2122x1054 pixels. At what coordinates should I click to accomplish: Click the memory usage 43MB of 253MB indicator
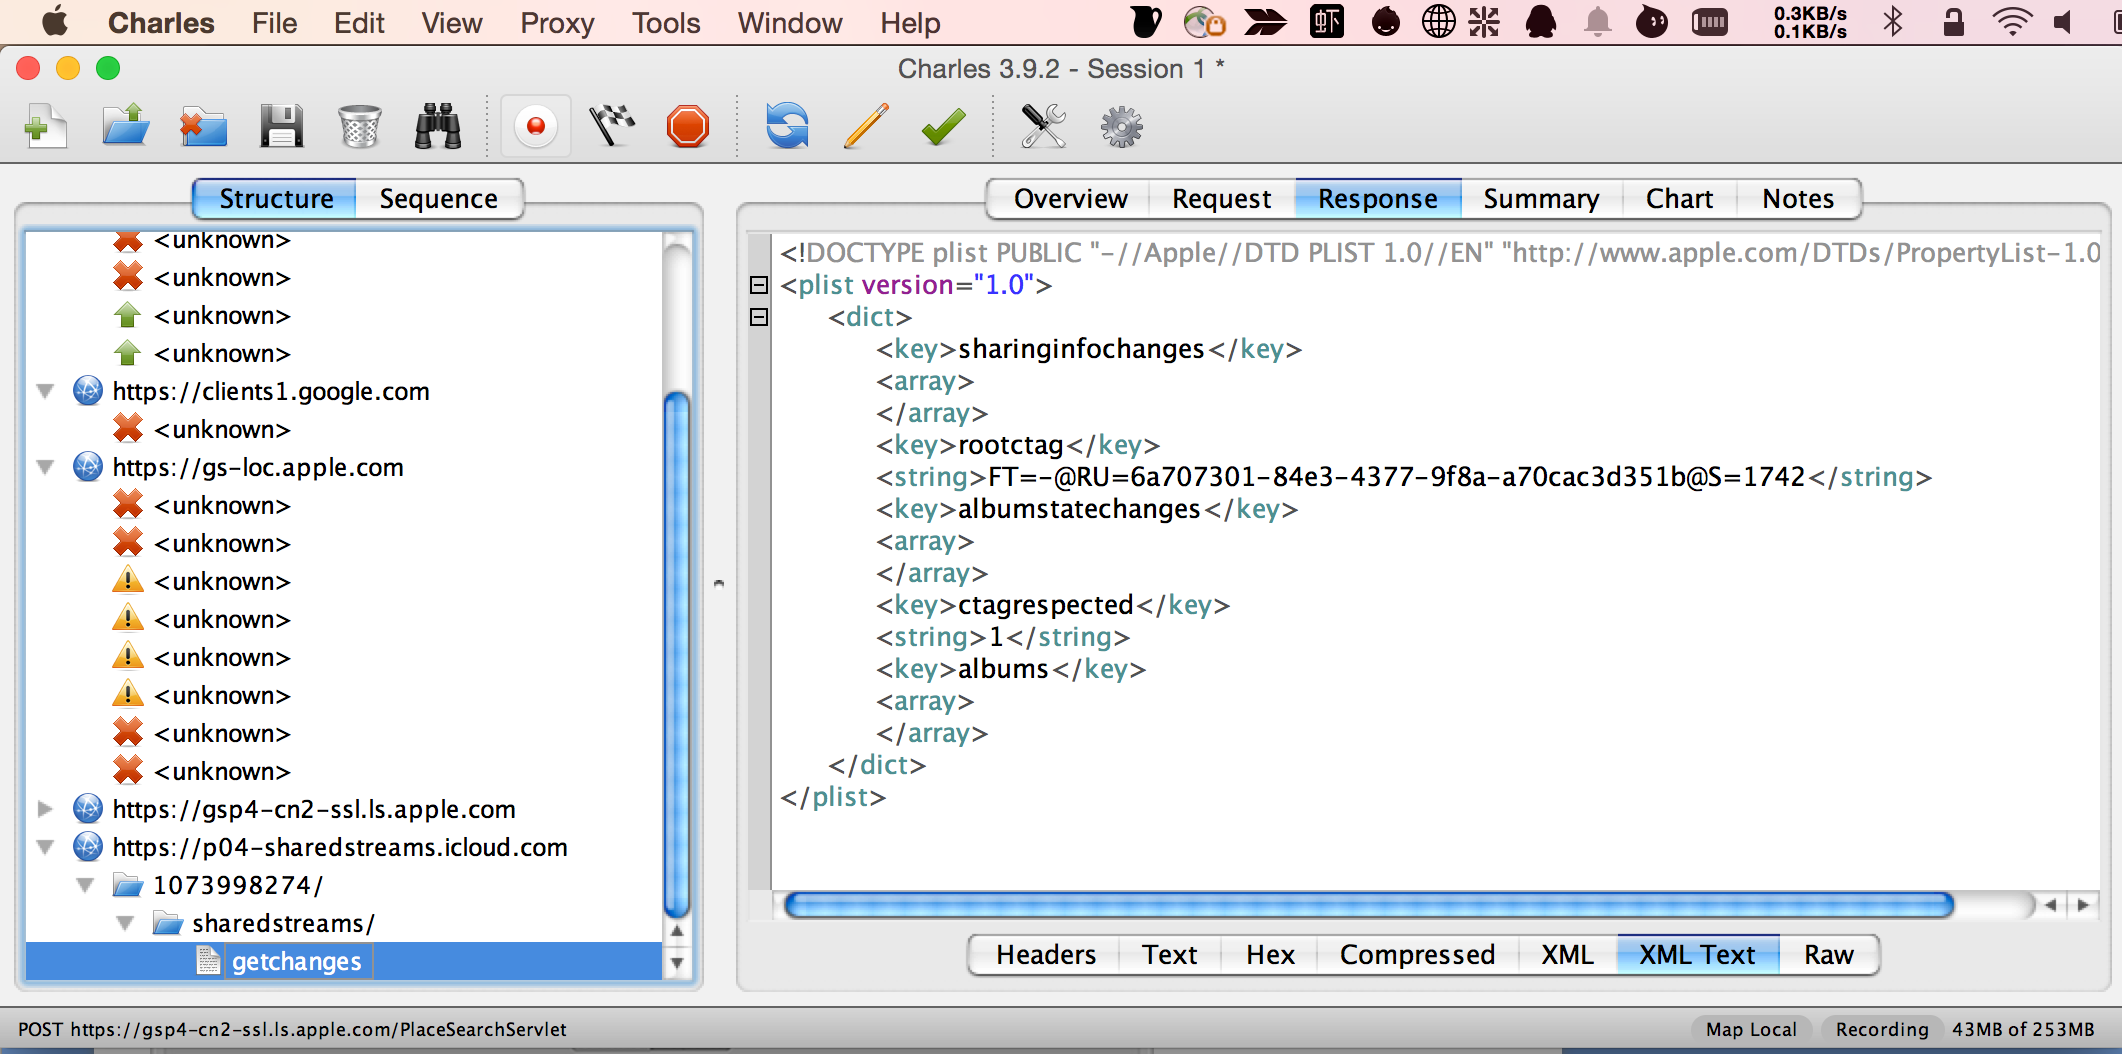2023,1029
